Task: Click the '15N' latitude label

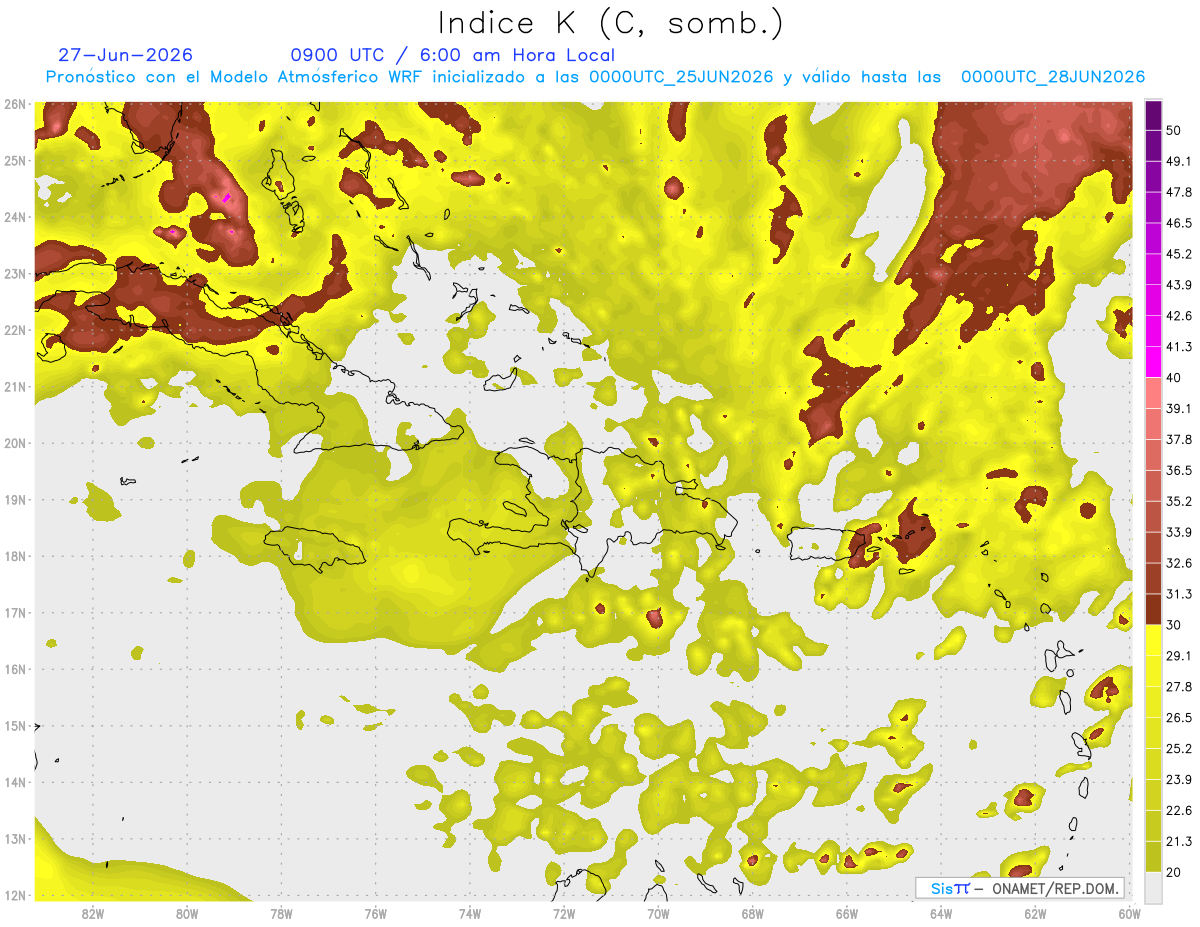Action: click(x=15, y=726)
